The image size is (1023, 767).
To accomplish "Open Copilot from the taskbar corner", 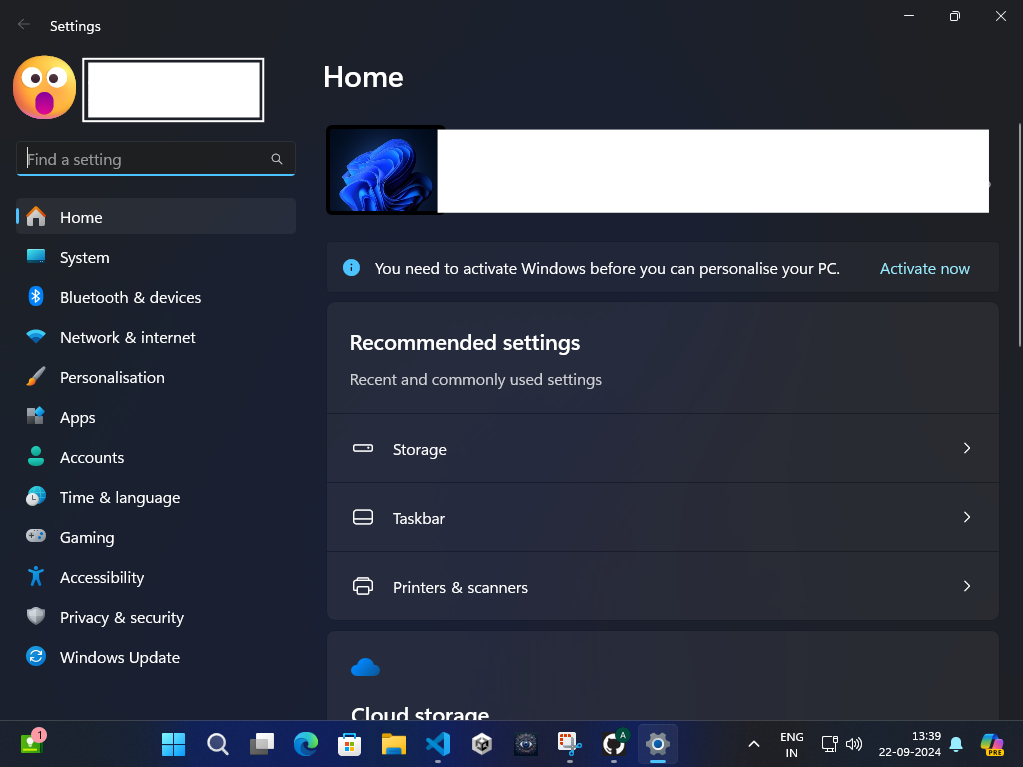I will coord(992,744).
